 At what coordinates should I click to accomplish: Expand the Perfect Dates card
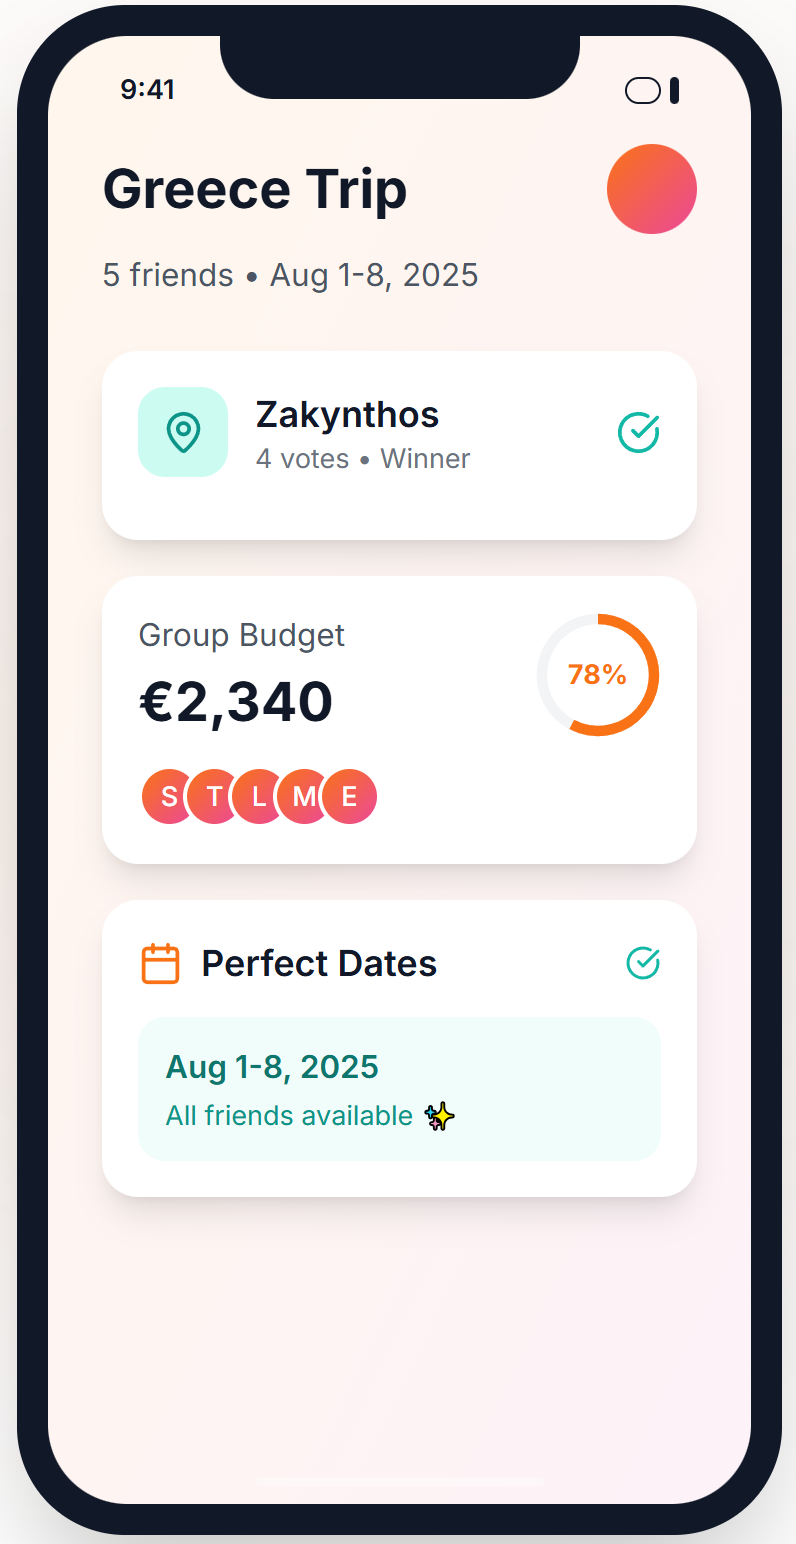point(399,1046)
